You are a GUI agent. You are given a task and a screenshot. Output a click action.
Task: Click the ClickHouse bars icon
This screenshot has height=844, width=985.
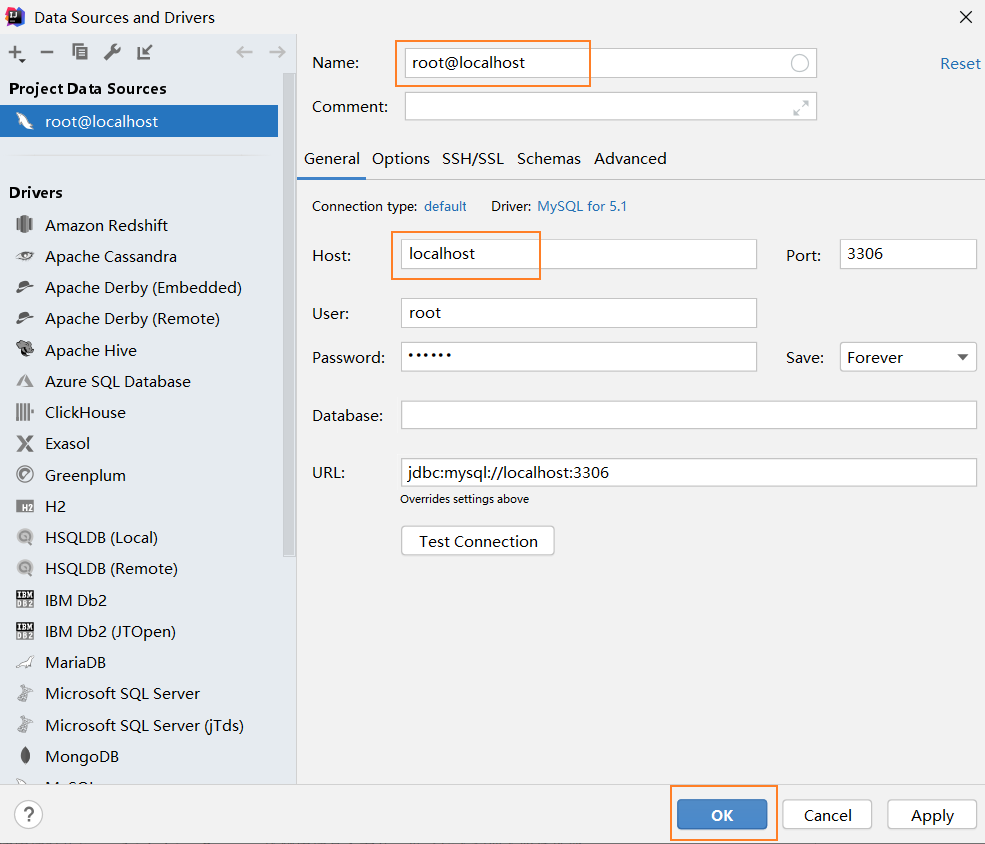24,412
